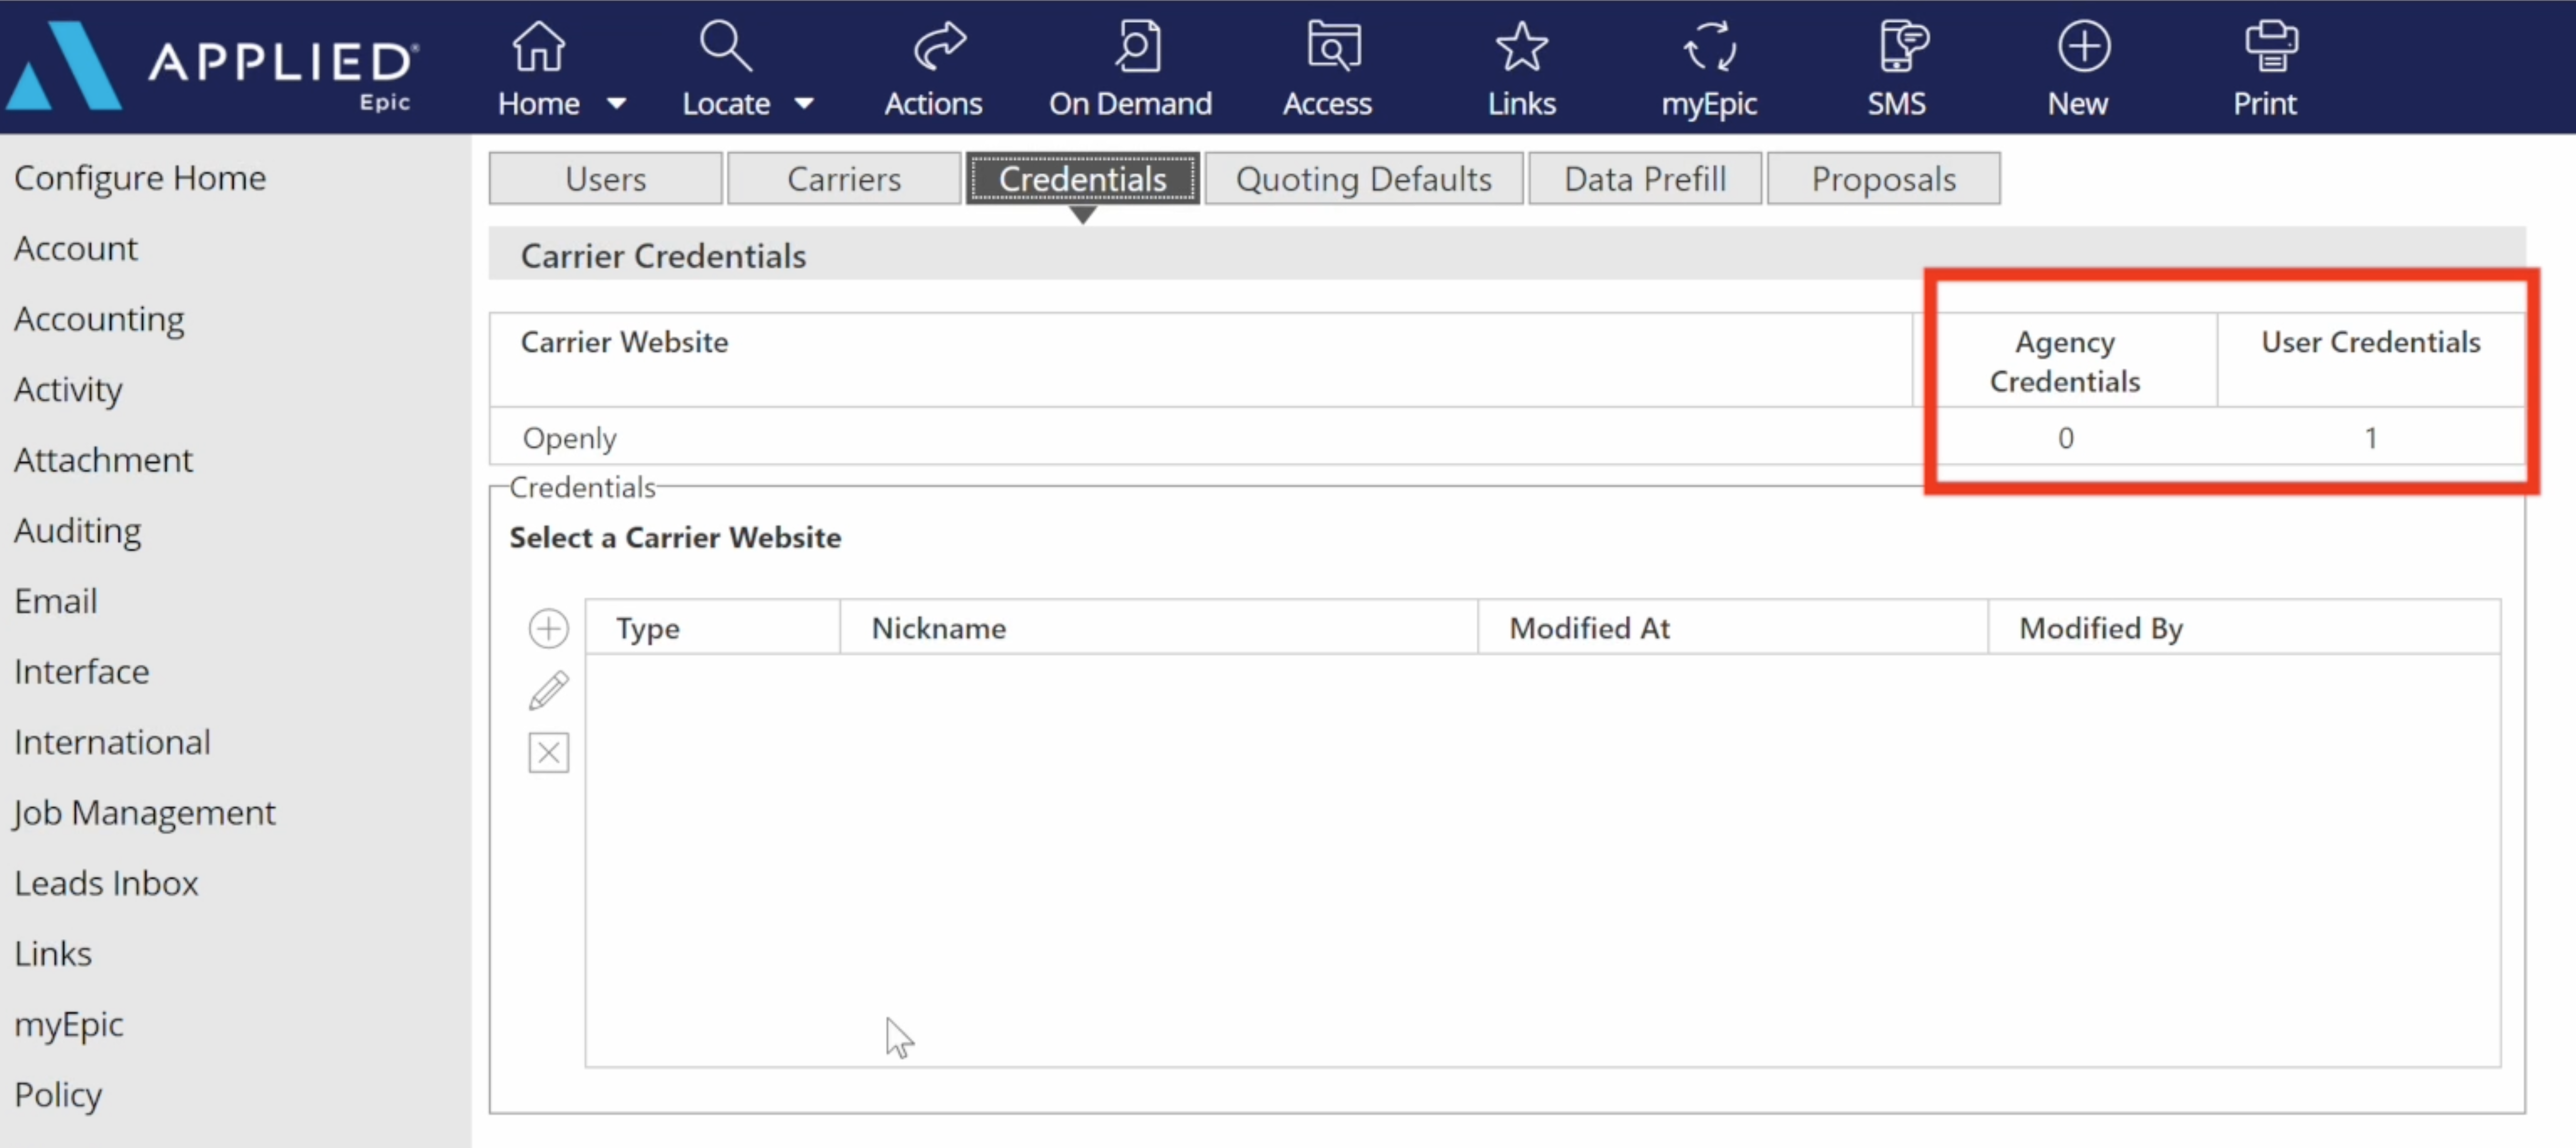Open Leads Inbox in sidebar
The height and width of the screenshot is (1148, 2576).
tap(106, 883)
